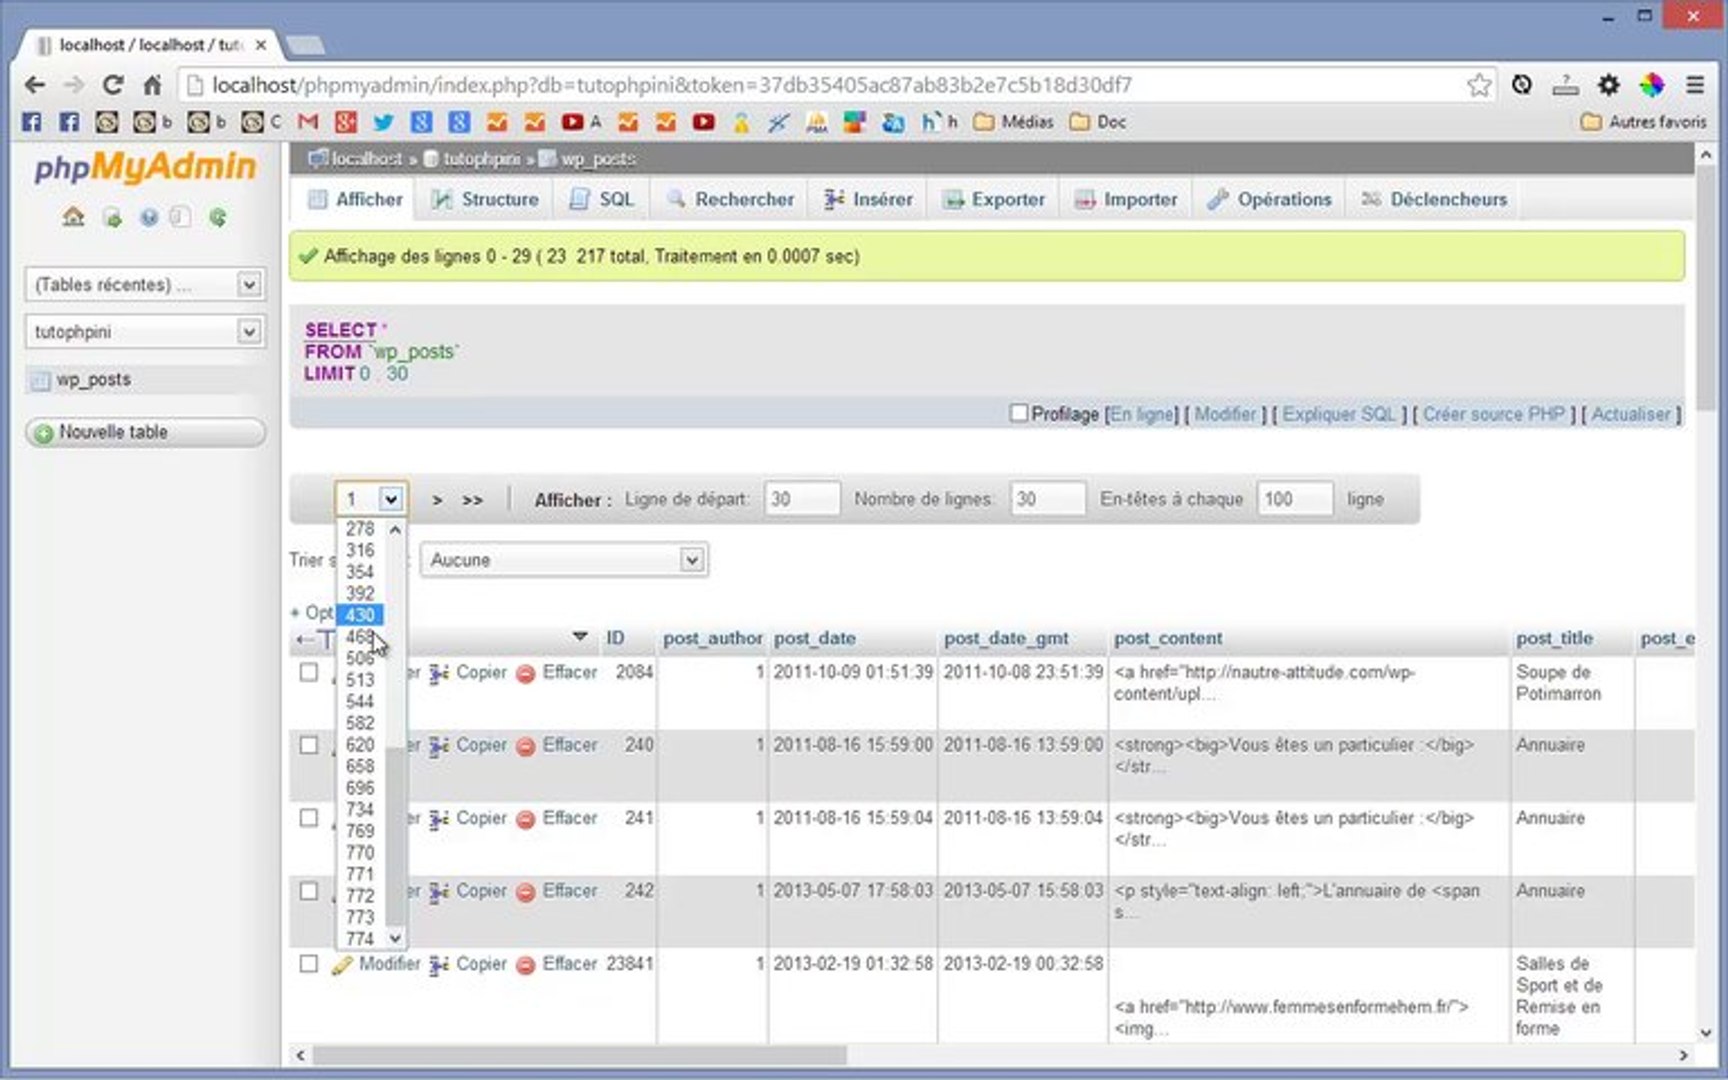Click the Actualiser link

[x=1631, y=414]
